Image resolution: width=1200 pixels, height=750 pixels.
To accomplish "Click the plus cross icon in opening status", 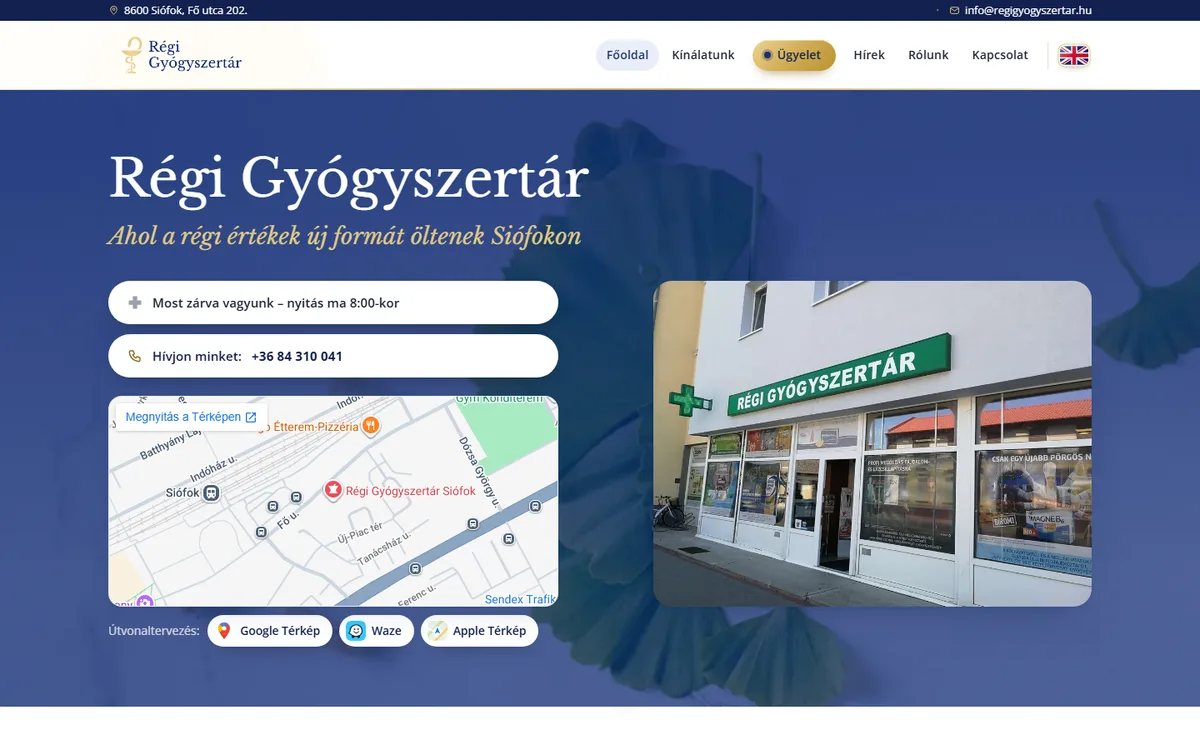I will [135, 302].
